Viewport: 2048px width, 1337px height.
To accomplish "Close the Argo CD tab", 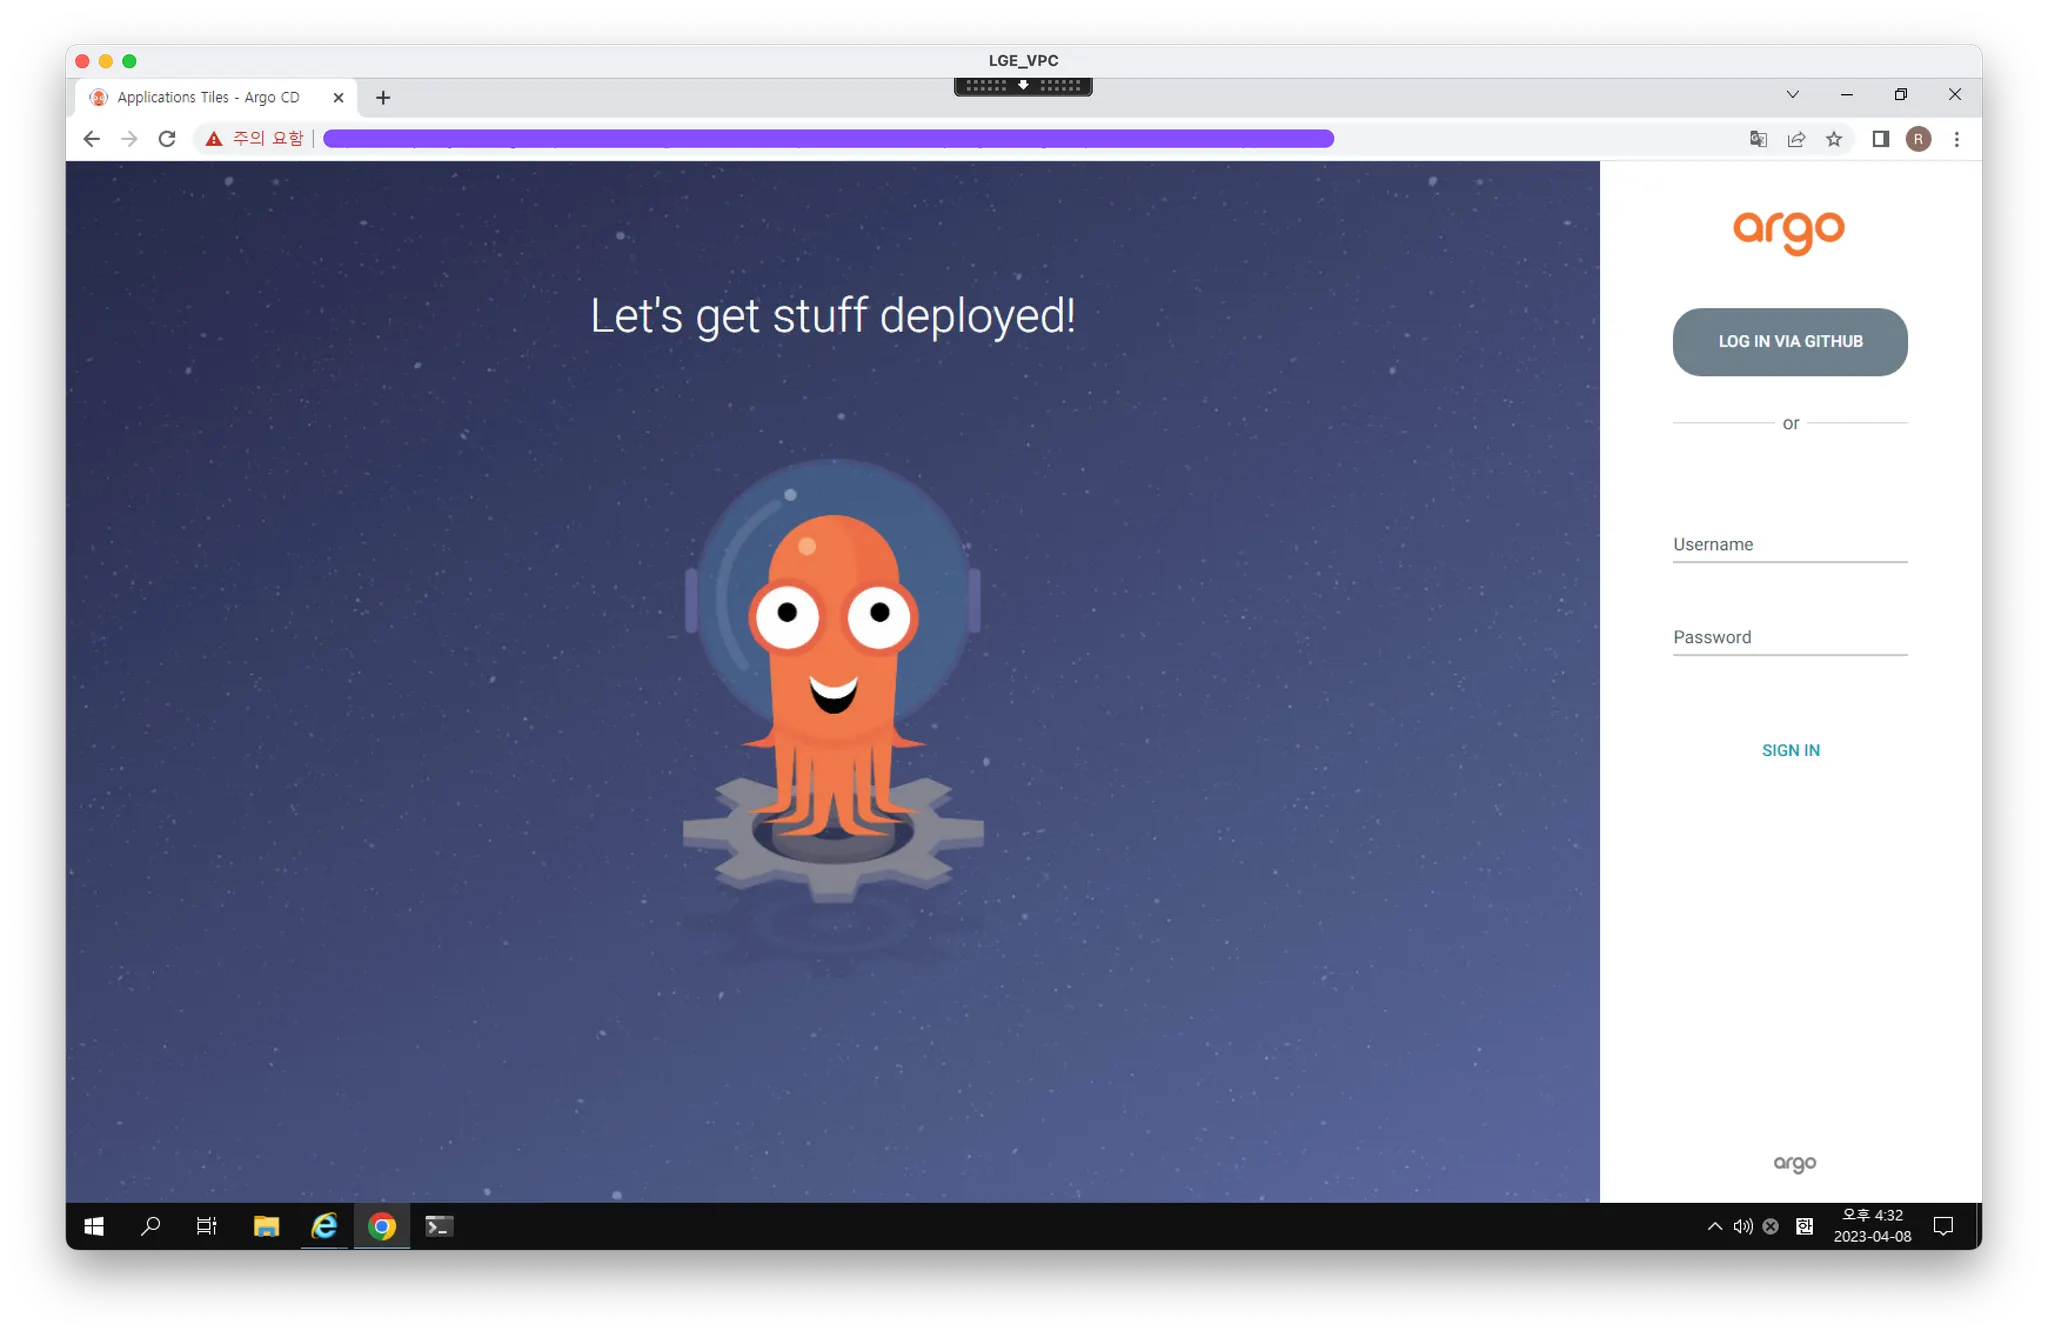I will point(338,98).
